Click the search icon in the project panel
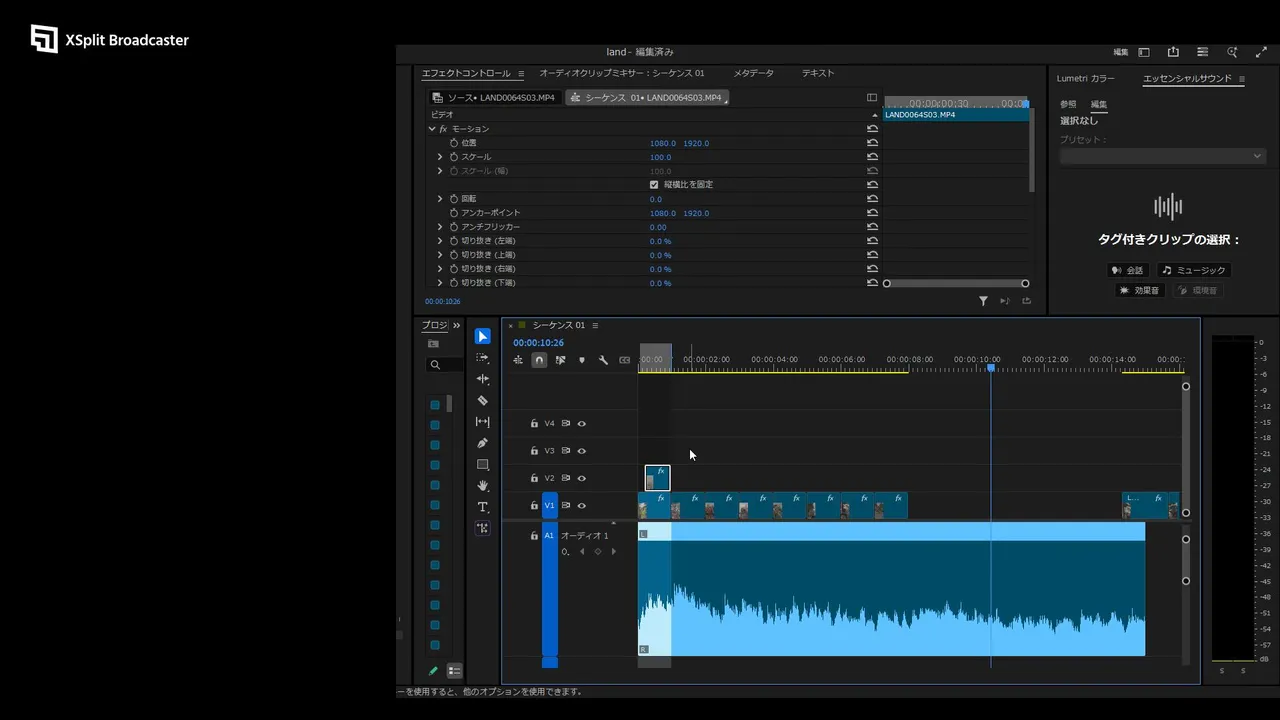 (435, 365)
